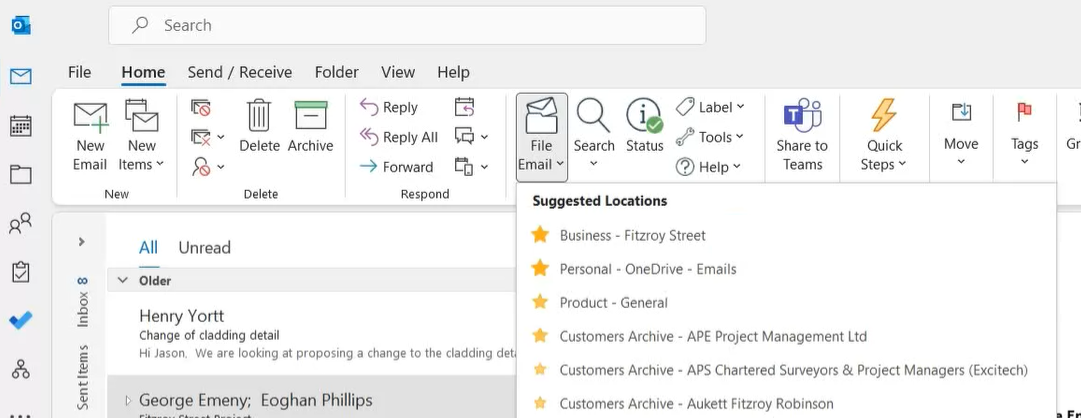Click Reply All

tap(398, 137)
